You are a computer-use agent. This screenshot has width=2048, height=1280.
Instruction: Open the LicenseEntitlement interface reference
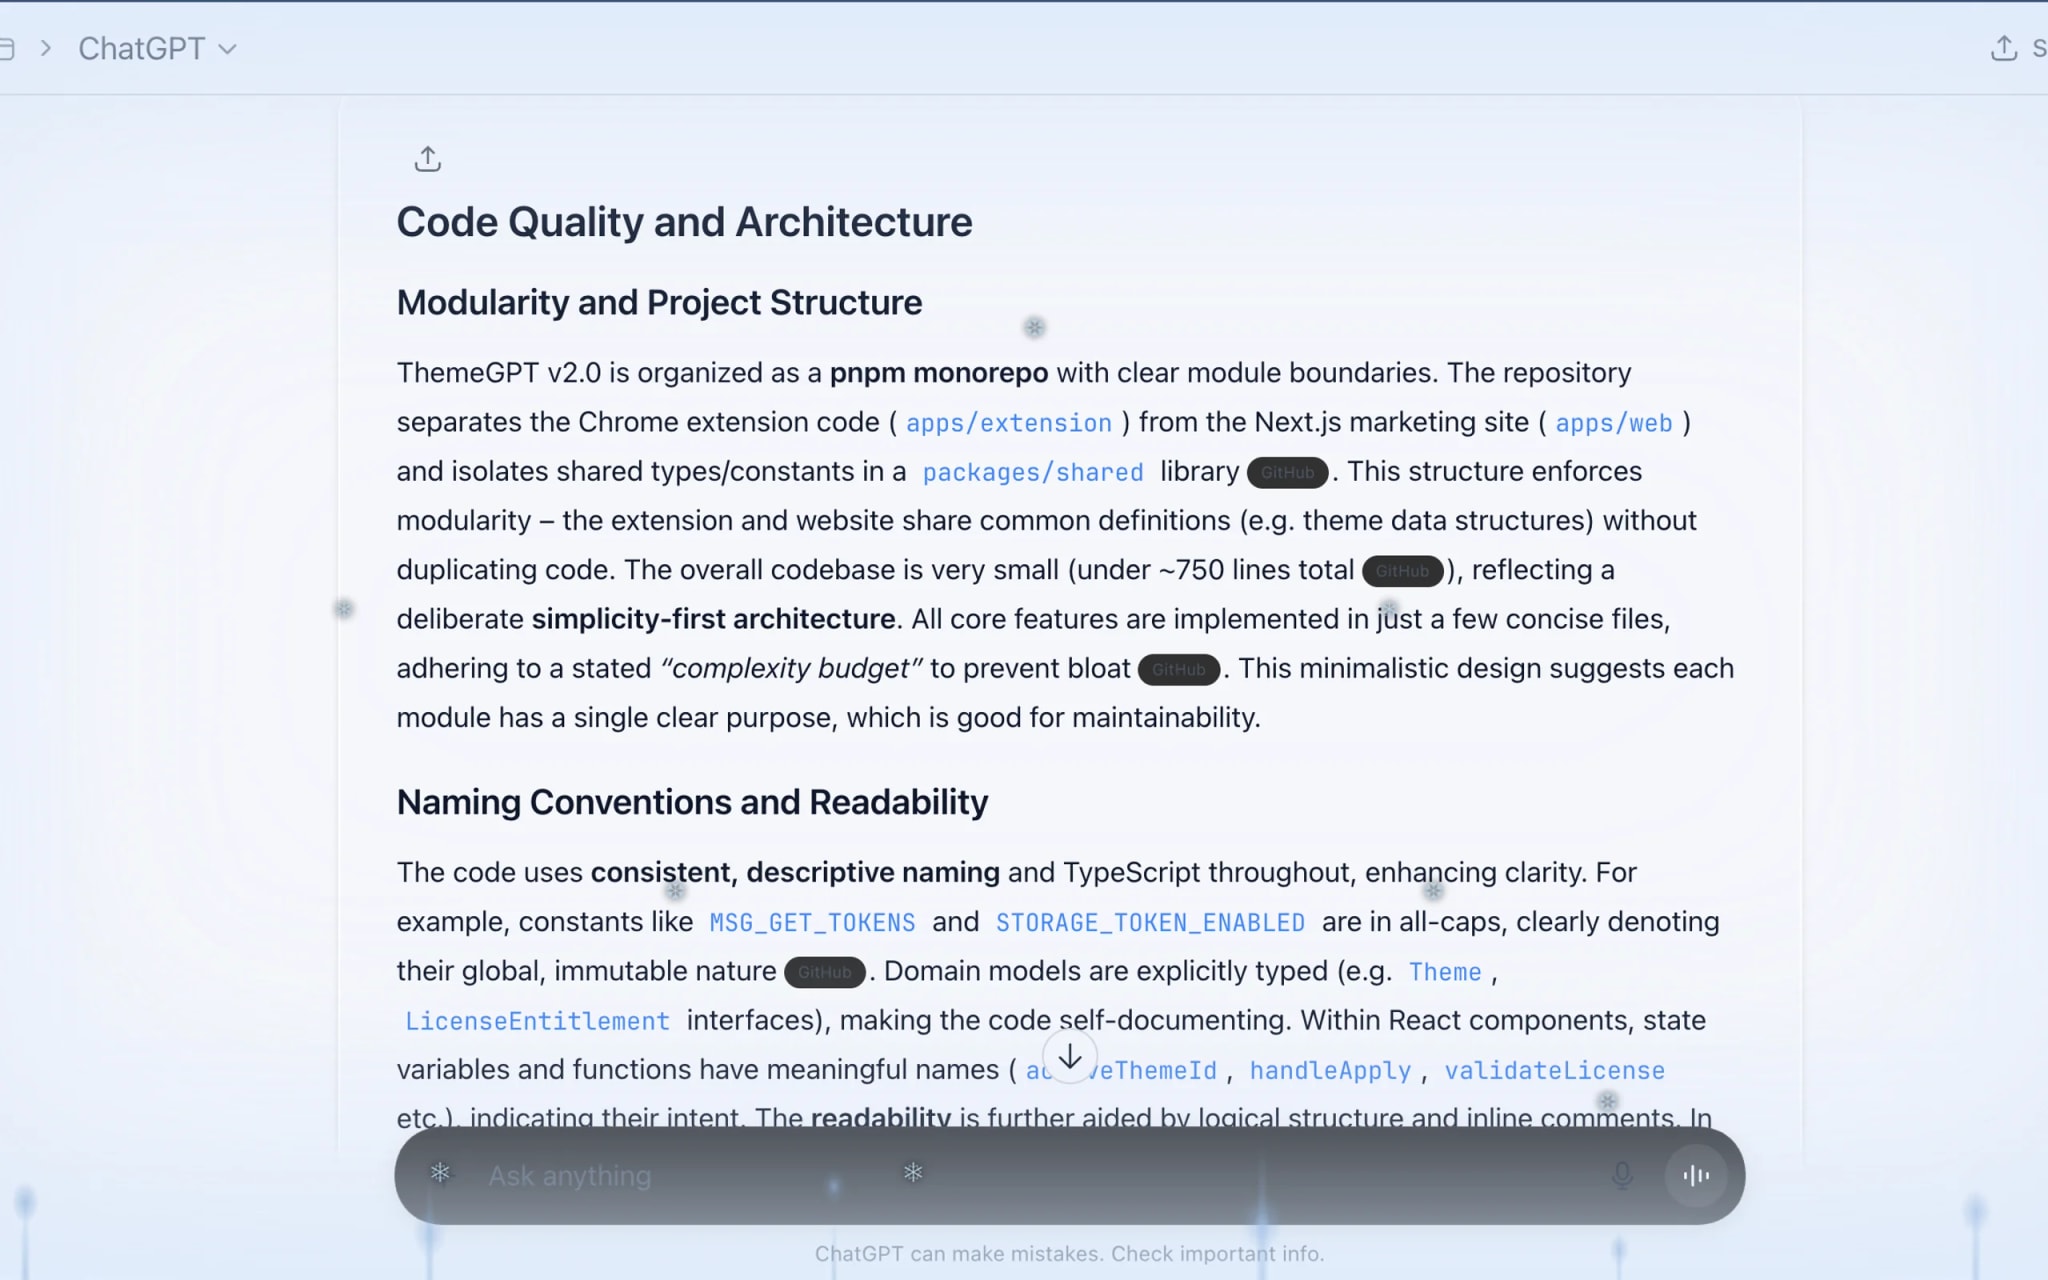pos(537,1021)
